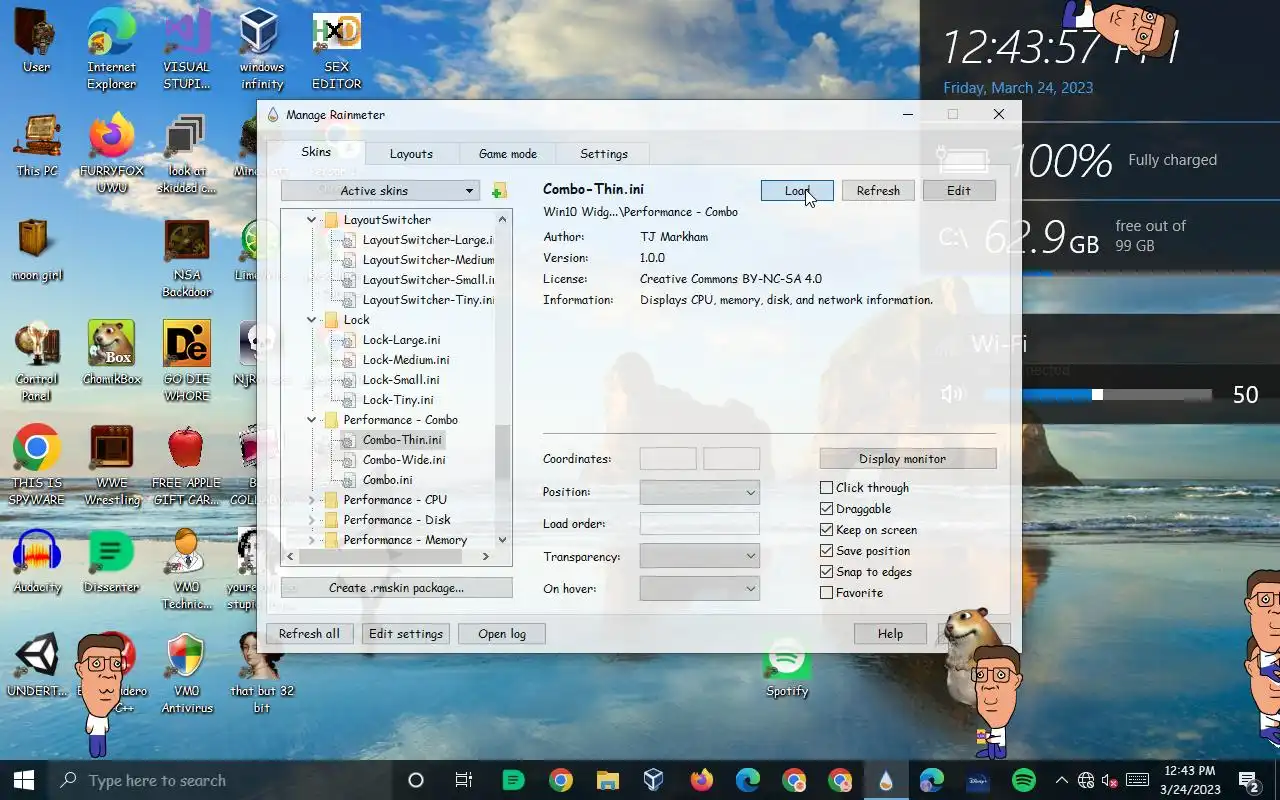Launch the ChomikBox desktop icon

[112, 354]
